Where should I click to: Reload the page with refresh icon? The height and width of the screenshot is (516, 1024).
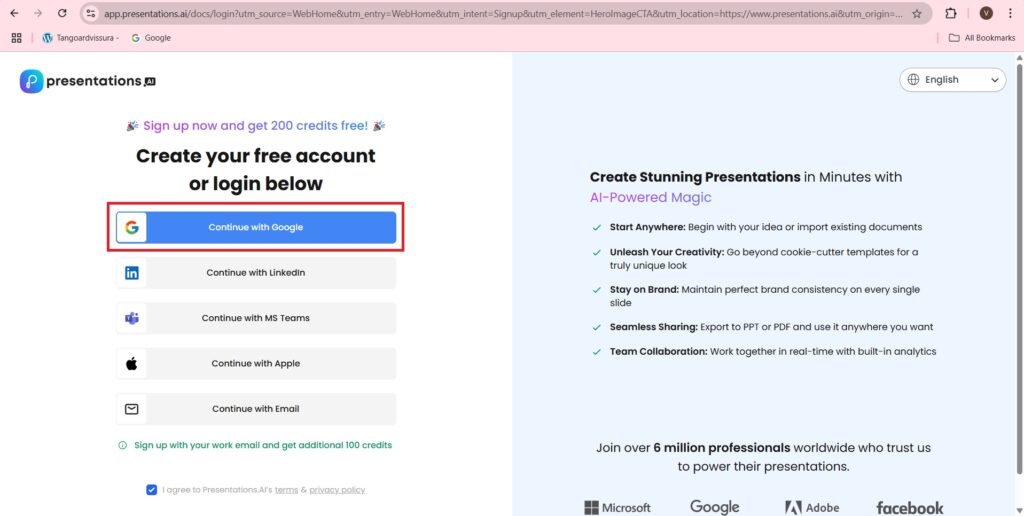pyautogui.click(x=62, y=13)
